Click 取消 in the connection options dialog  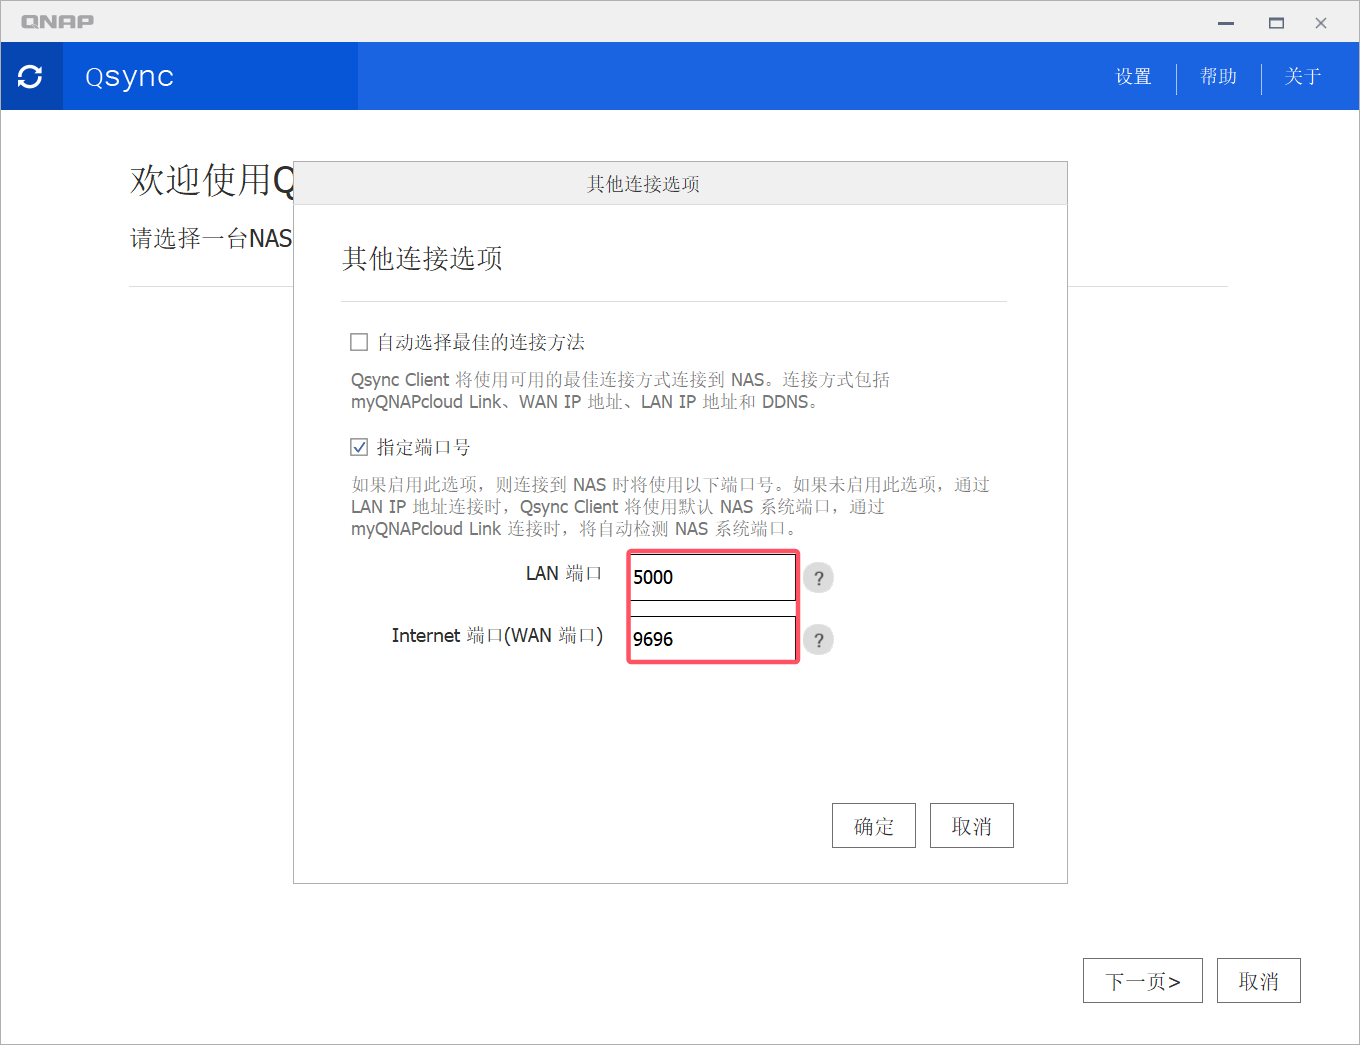coord(972,826)
